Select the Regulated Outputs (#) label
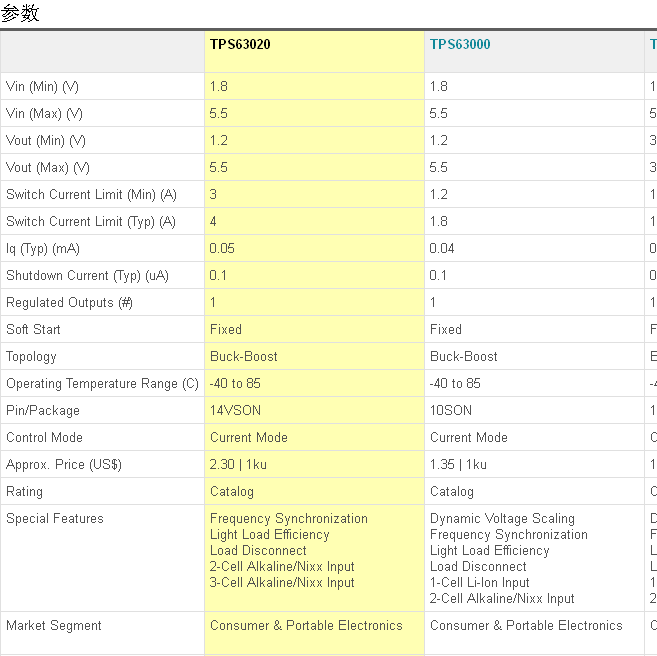The image size is (657, 656). (x=69, y=302)
